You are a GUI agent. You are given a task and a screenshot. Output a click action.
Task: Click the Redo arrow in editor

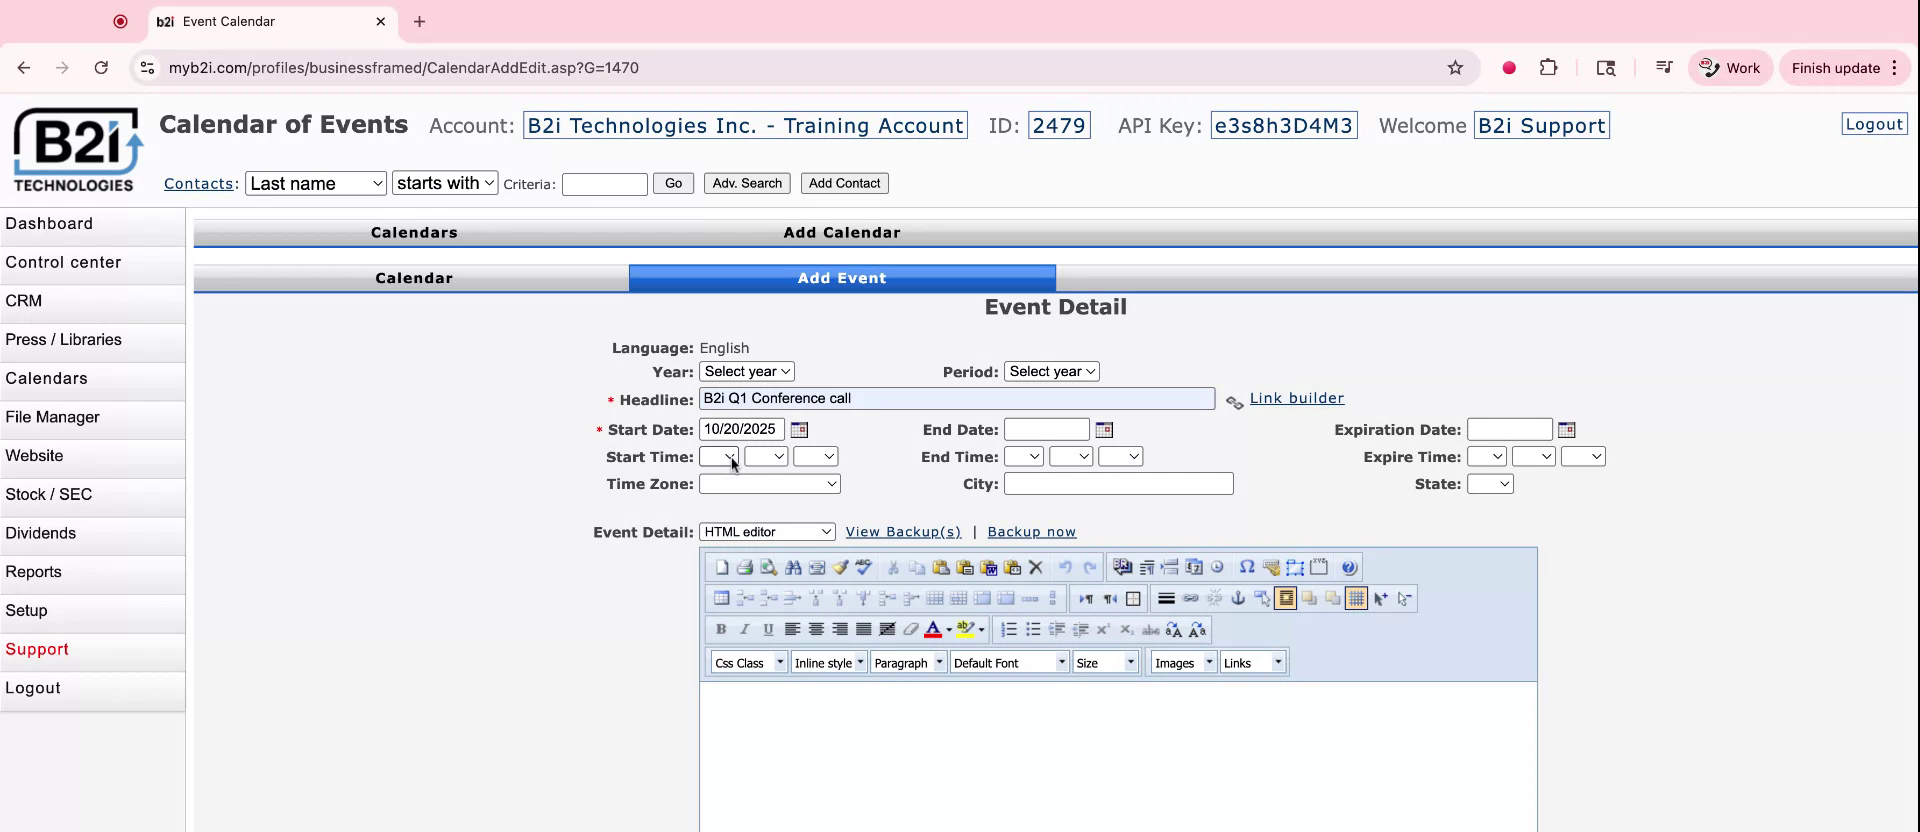coord(1090,567)
